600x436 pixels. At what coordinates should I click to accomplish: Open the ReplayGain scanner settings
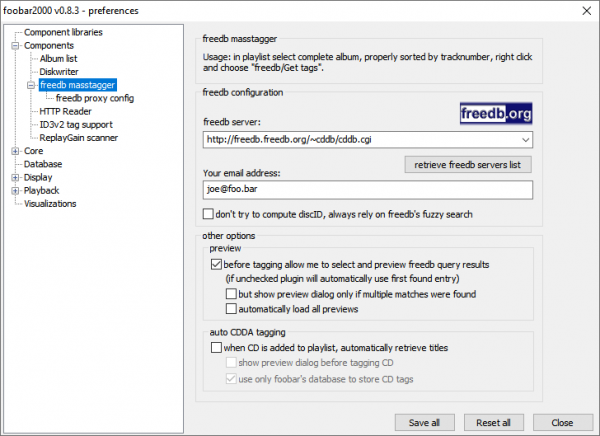[x=81, y=138]
